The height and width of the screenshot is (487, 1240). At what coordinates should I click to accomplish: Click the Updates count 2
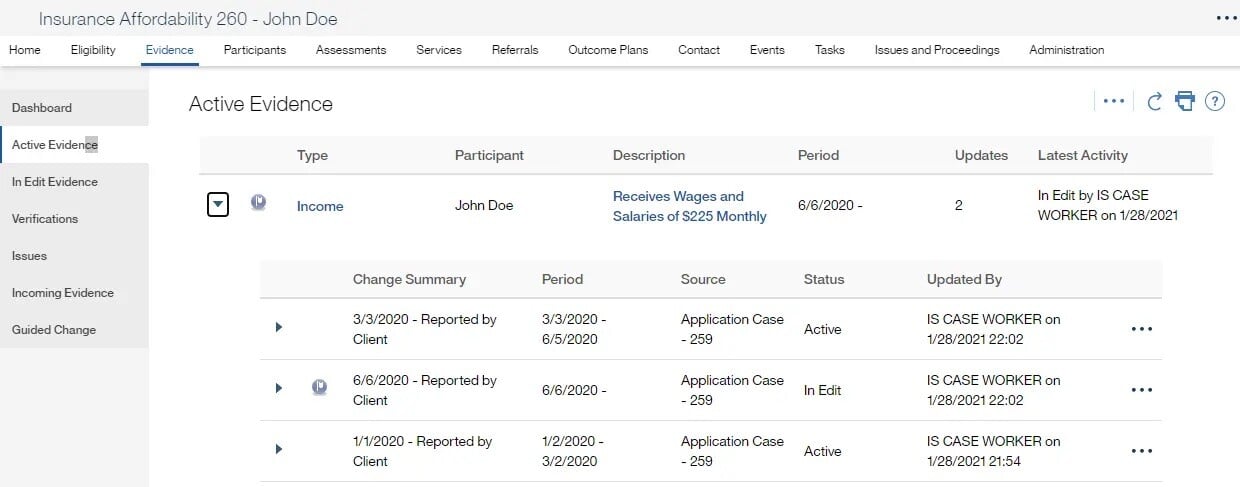click(x=959, y=206)
